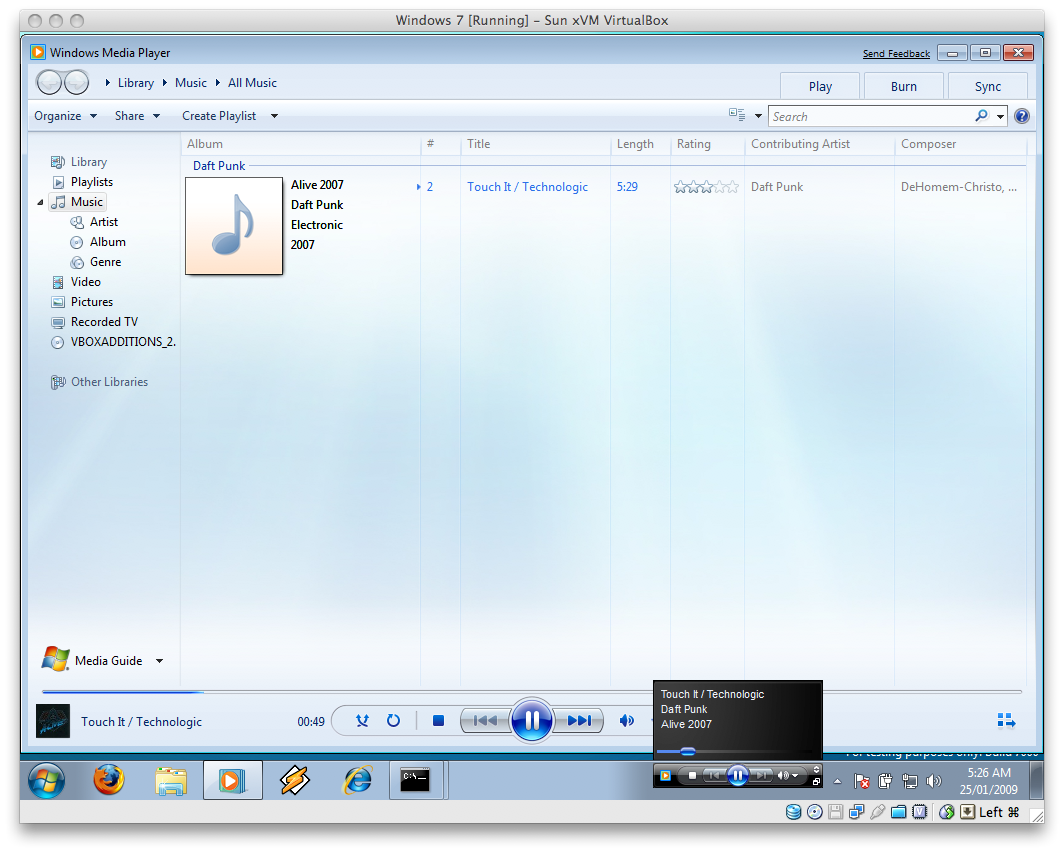Switch to the Burn tab
1064x853 pixels.
(x=903, y=86)
